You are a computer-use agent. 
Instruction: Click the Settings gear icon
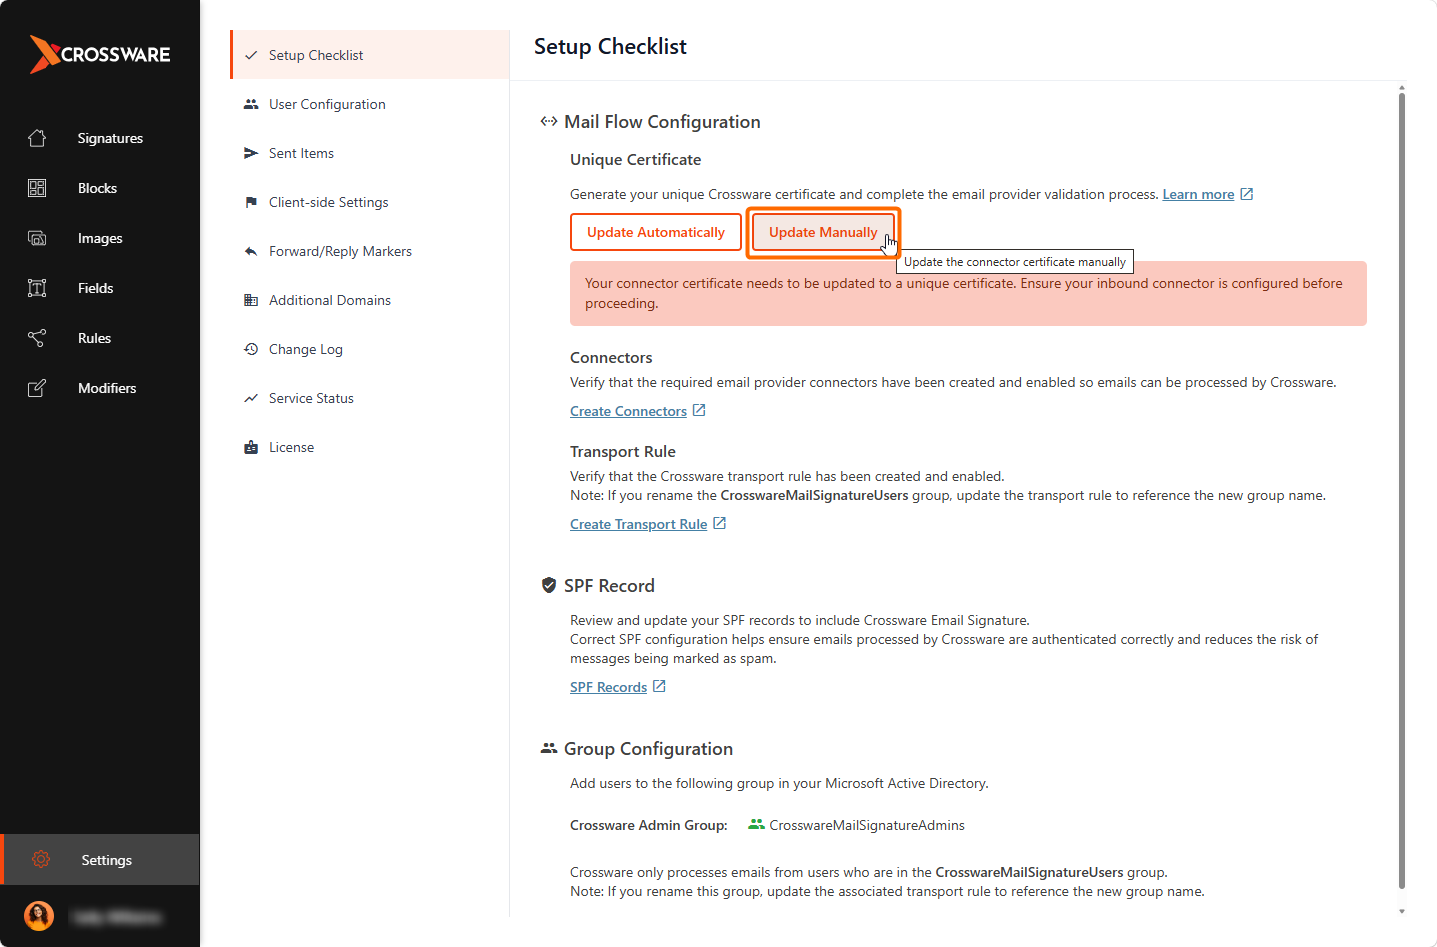coord(41,859)
